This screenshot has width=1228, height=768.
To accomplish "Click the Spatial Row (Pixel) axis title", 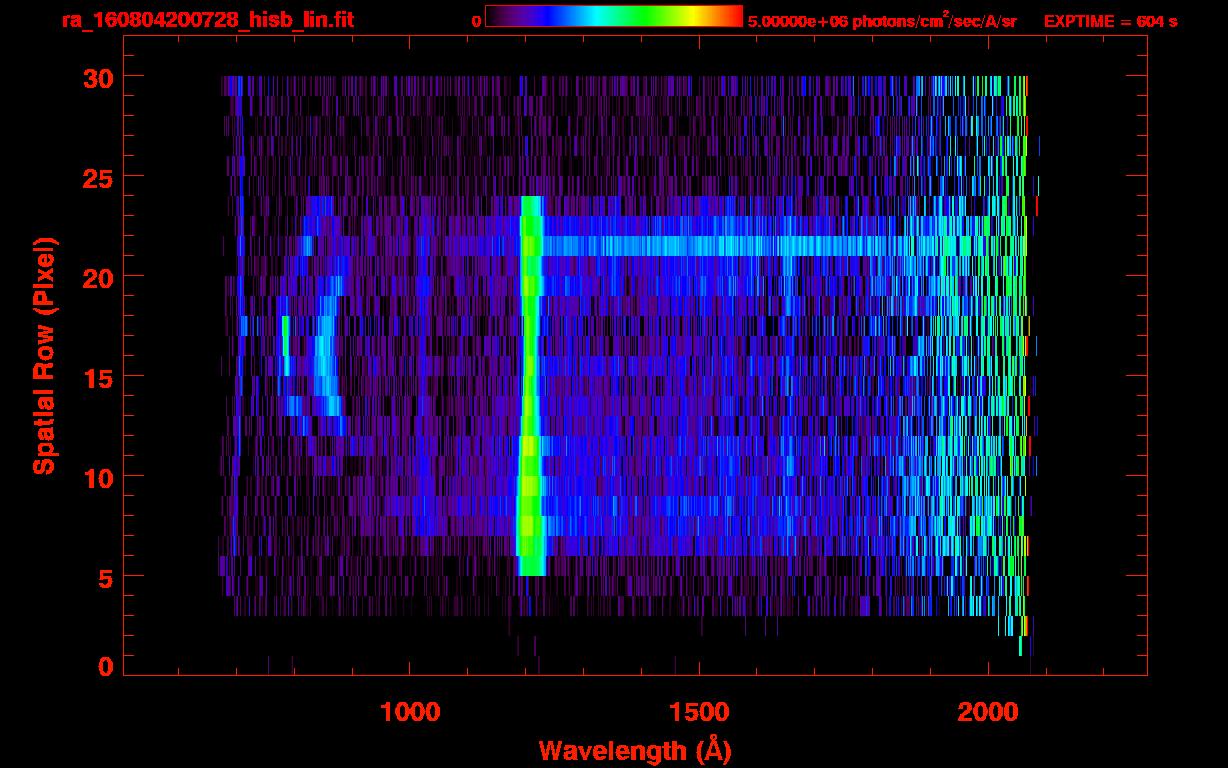I will coord(43,355).
